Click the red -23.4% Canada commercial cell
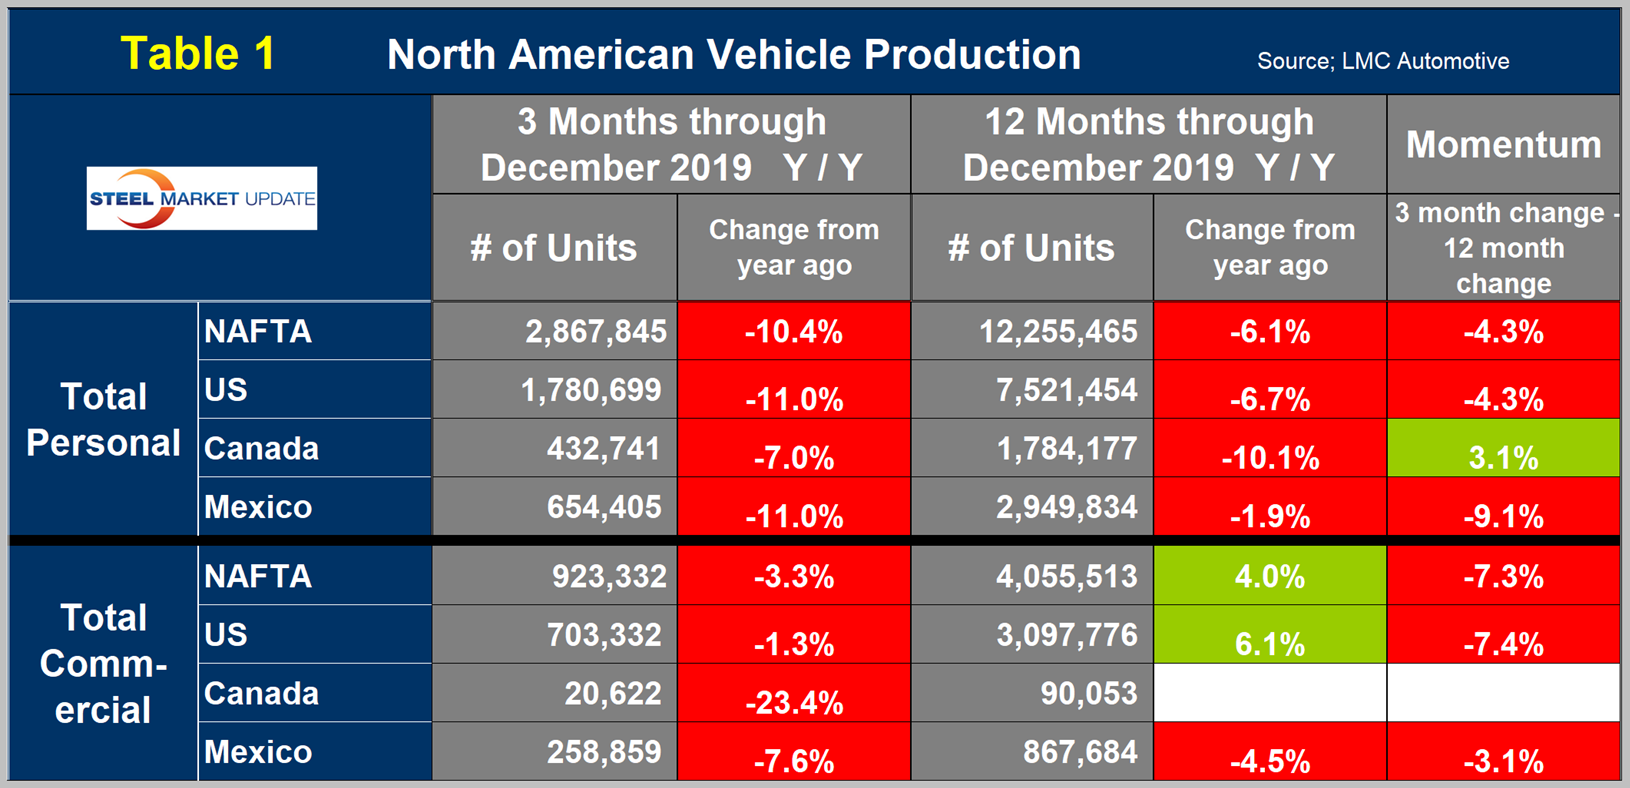Image resolution: width=1630 pixels, height=788 pixels. pyautogui.click(x=794, y=694)
